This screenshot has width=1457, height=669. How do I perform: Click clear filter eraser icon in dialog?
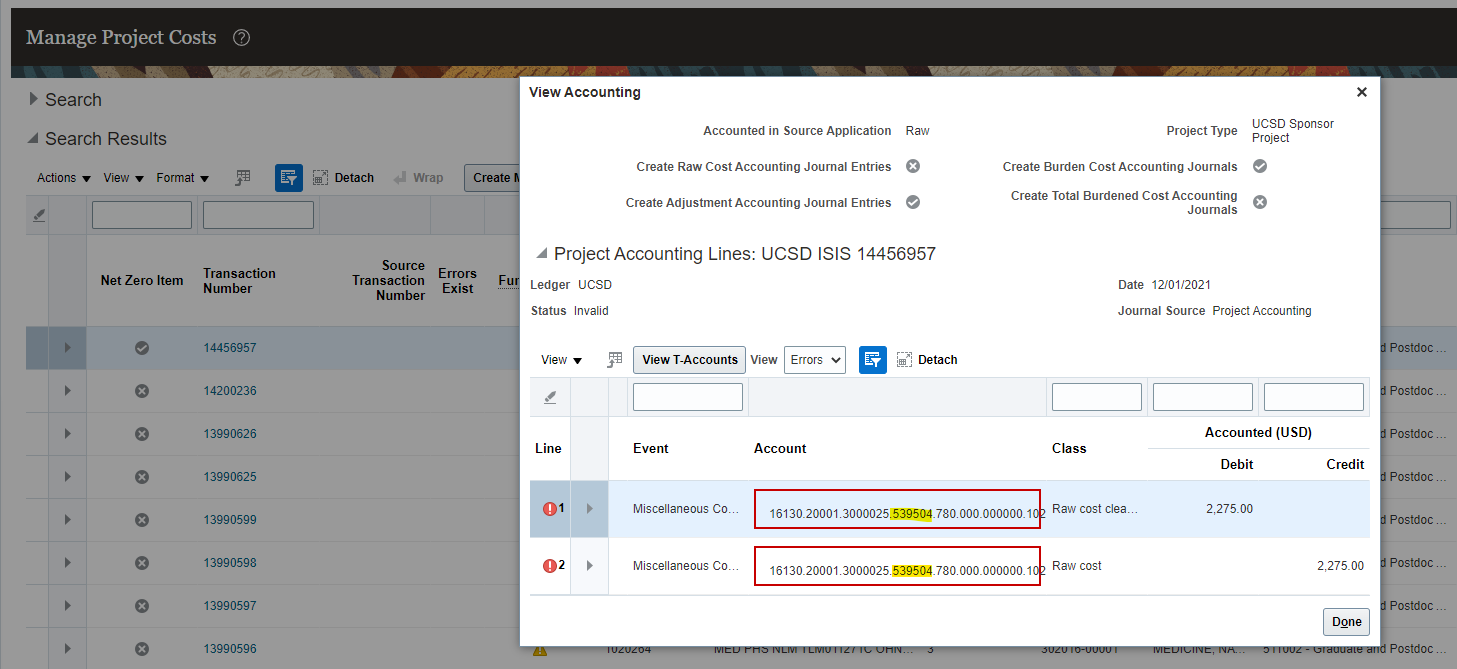point(550,397)
